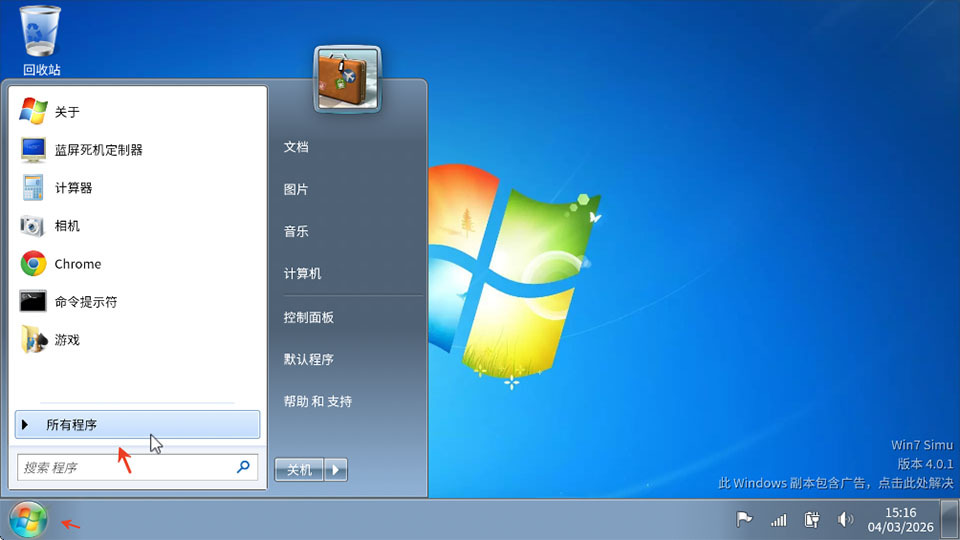Viewport: 960px width, 540px height.
Task: Select the 相机 text label
Action: click(67, 226)
